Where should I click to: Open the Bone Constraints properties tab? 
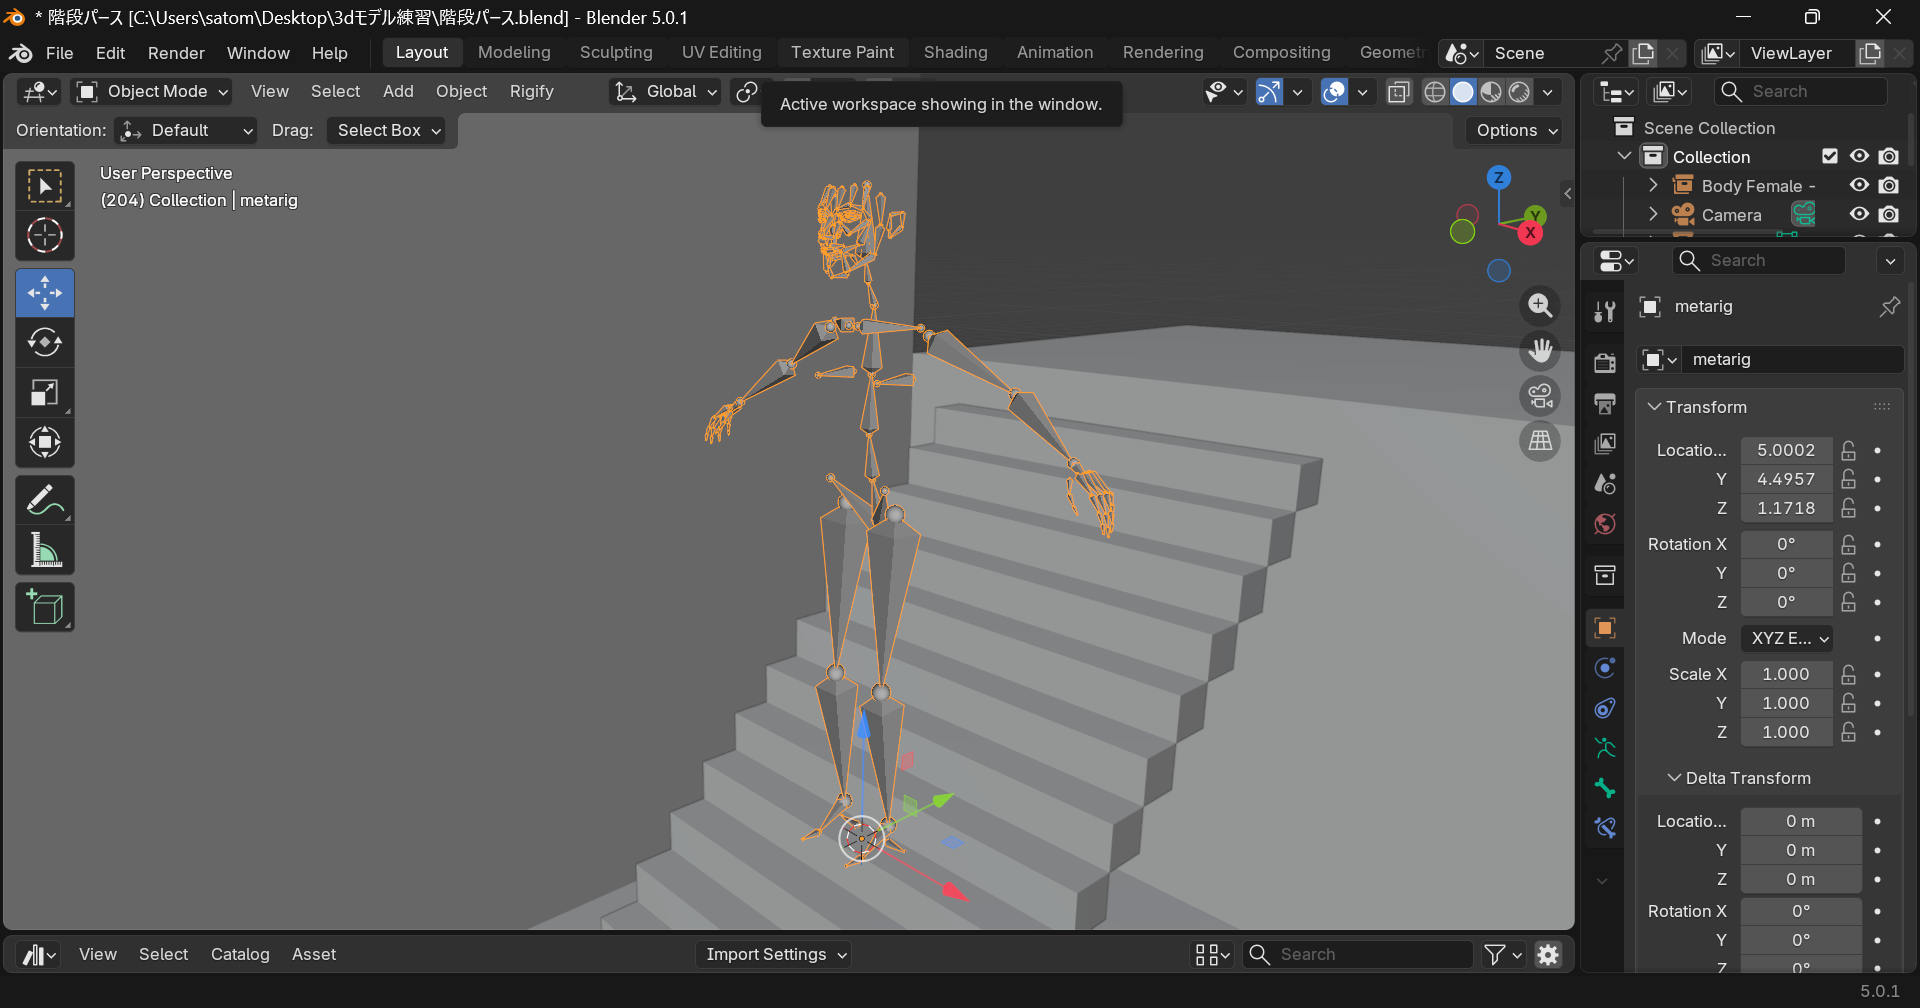[1605, 828]
